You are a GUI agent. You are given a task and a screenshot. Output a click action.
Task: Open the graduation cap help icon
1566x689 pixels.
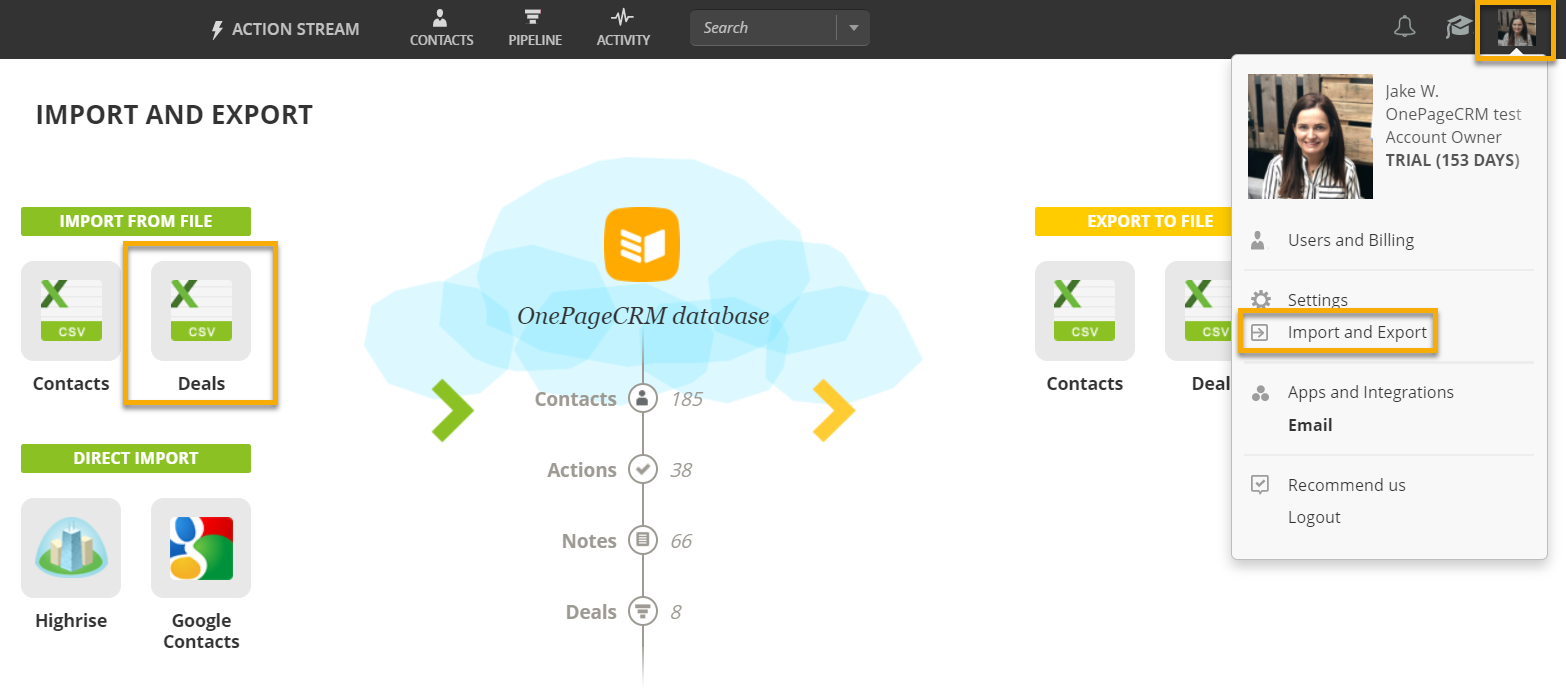pyautogui.click(x=1459, y=28)
